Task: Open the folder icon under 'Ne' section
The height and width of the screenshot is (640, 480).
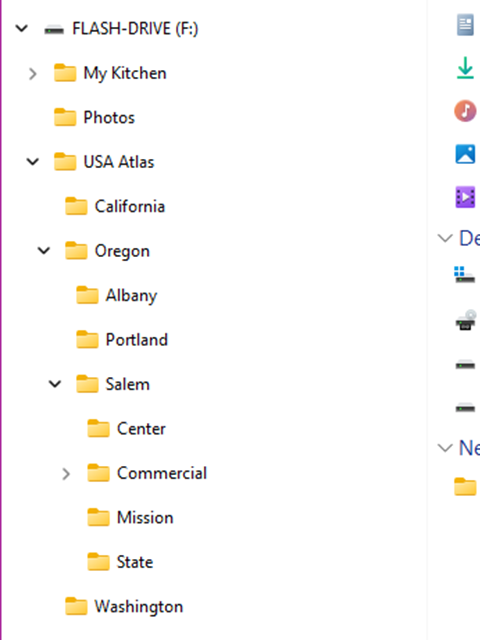Action: pyautogui.click(x=465, y=487)
